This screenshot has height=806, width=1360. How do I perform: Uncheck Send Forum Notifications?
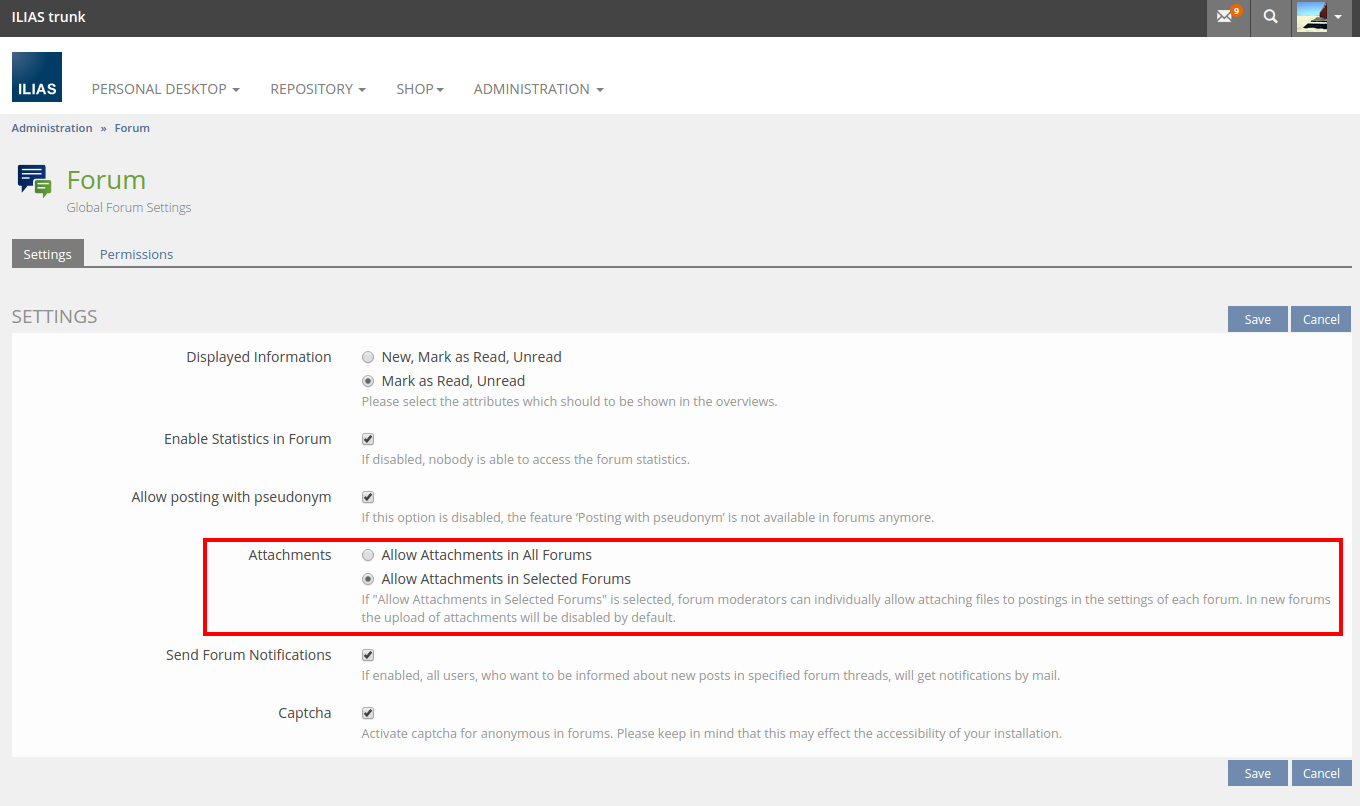click(368, 655)
